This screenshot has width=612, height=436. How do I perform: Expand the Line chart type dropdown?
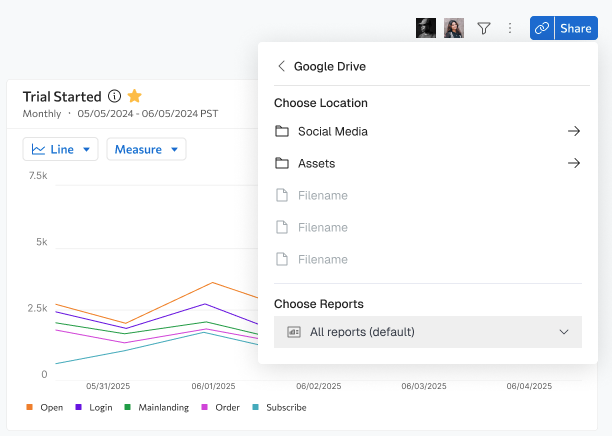point(60,149)
